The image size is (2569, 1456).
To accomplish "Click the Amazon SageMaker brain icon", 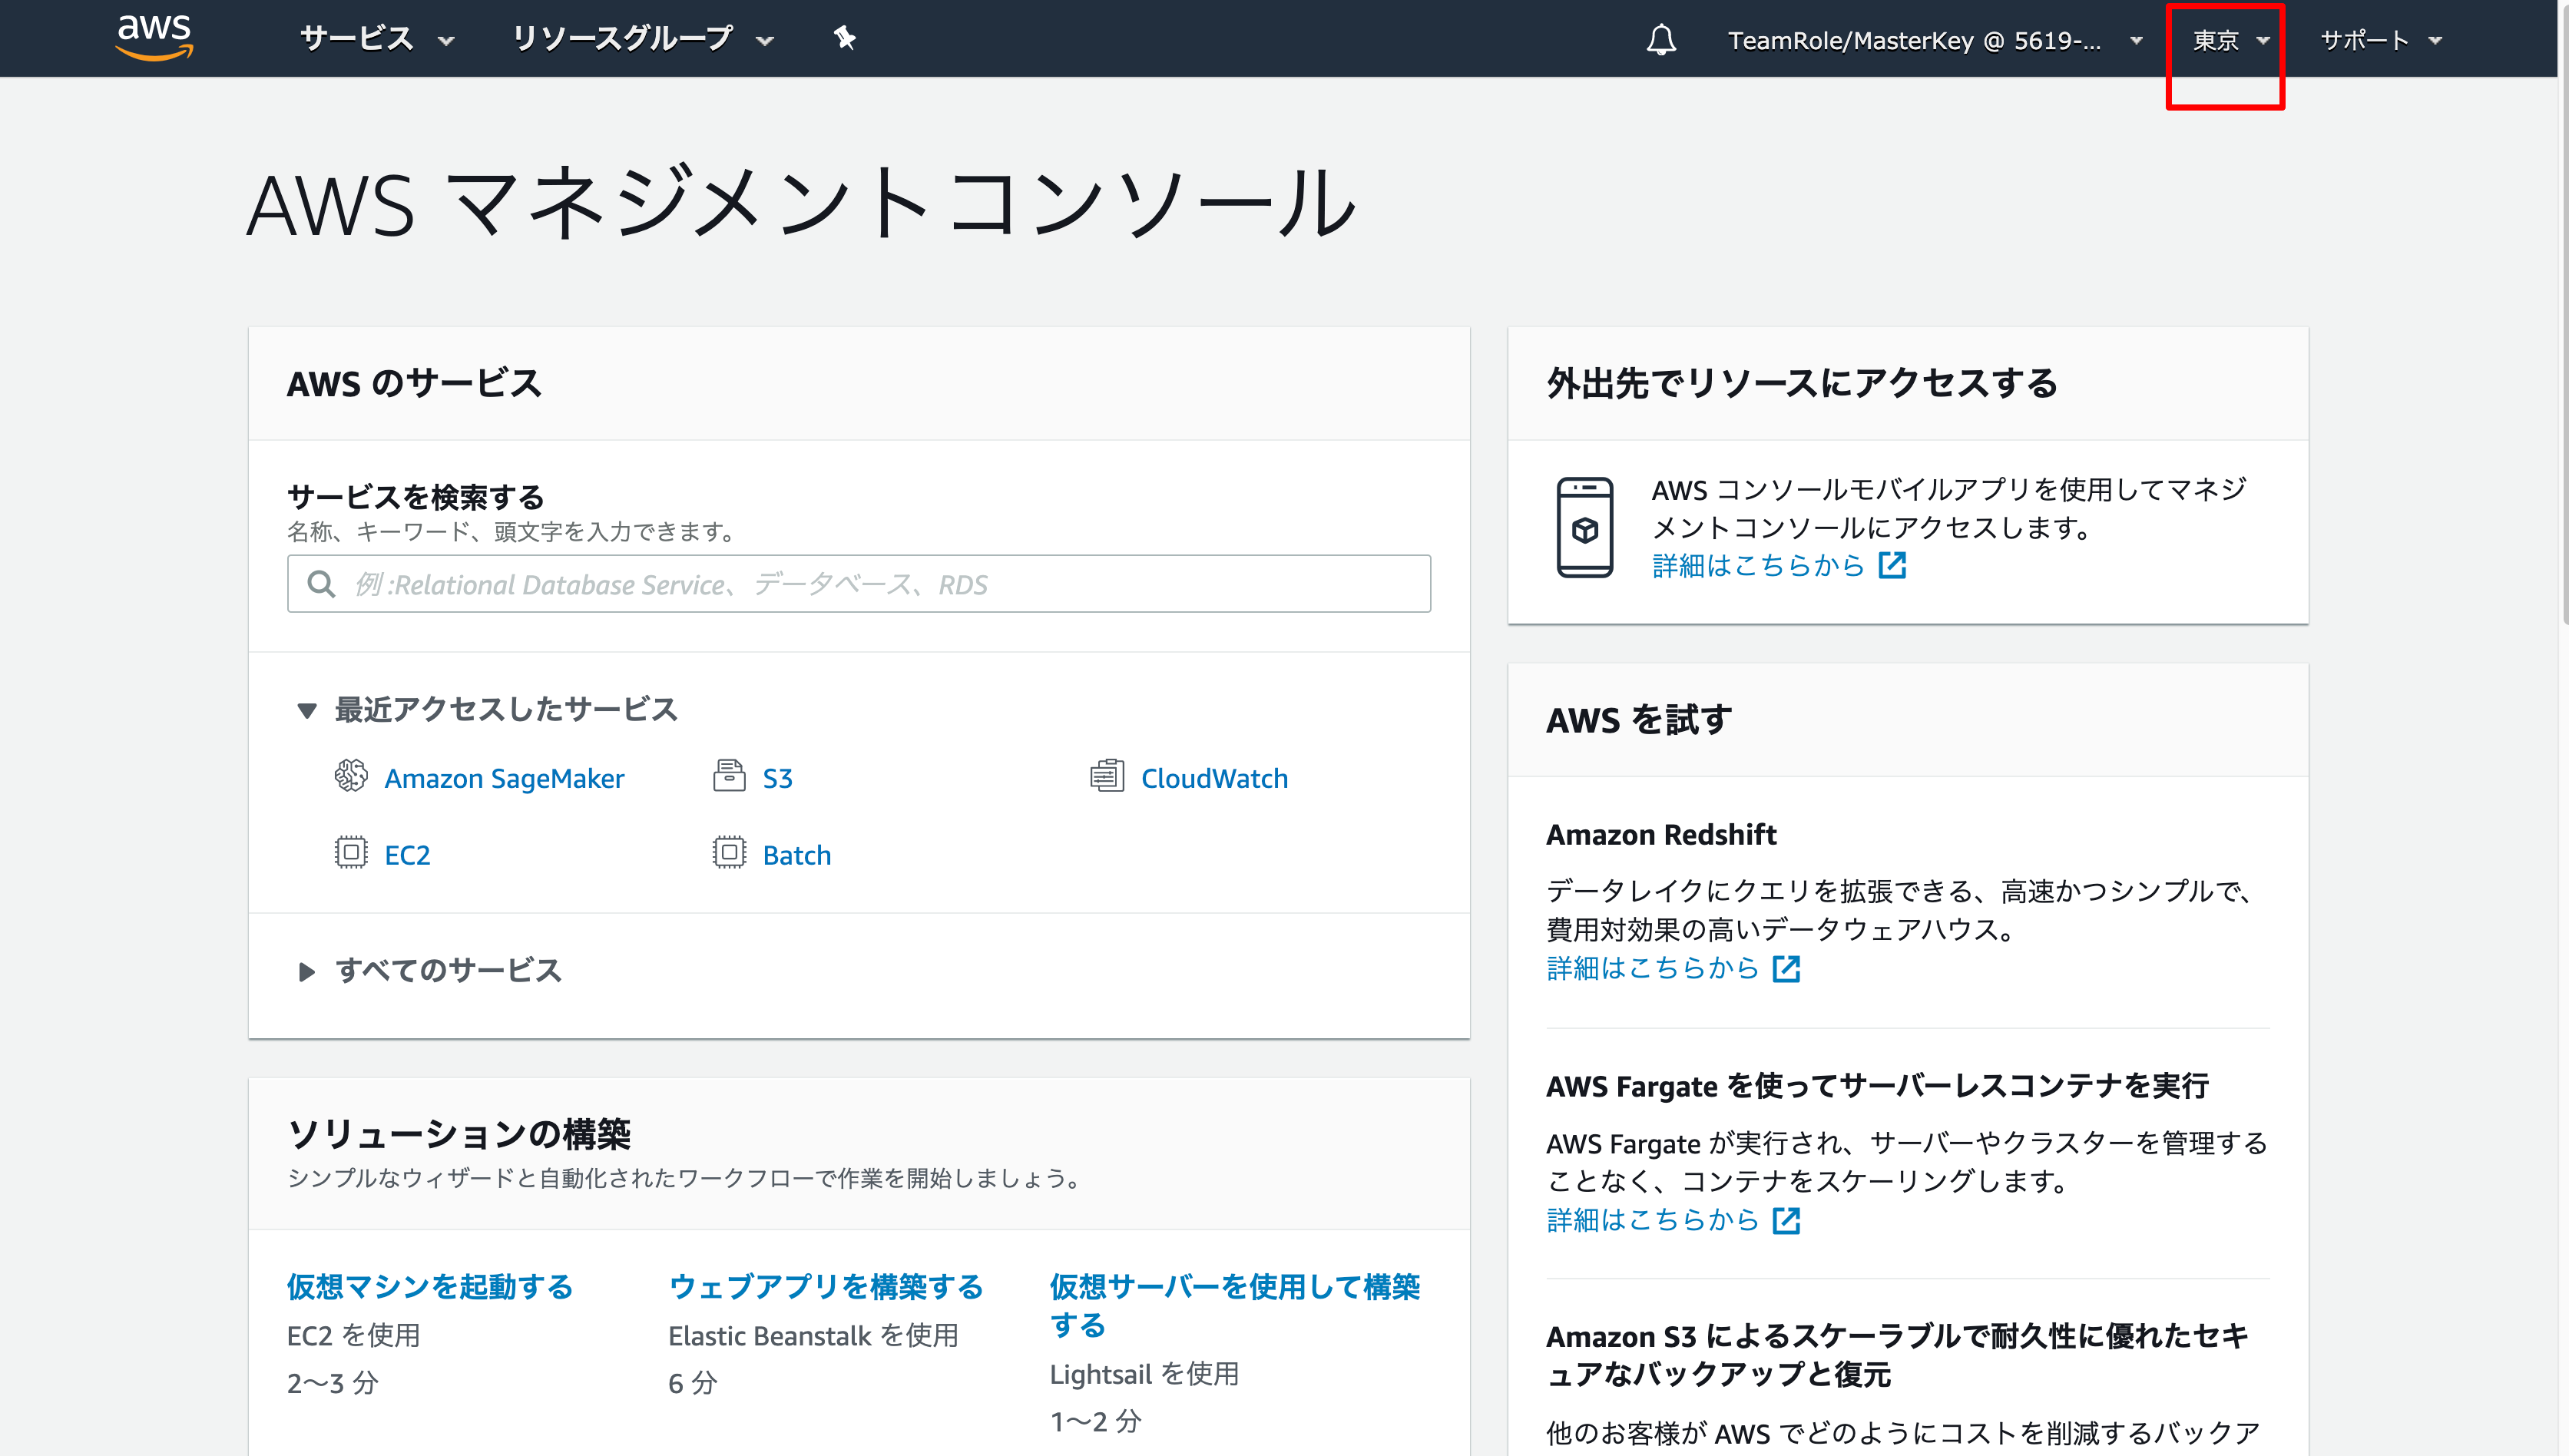I will pos(351,776).
